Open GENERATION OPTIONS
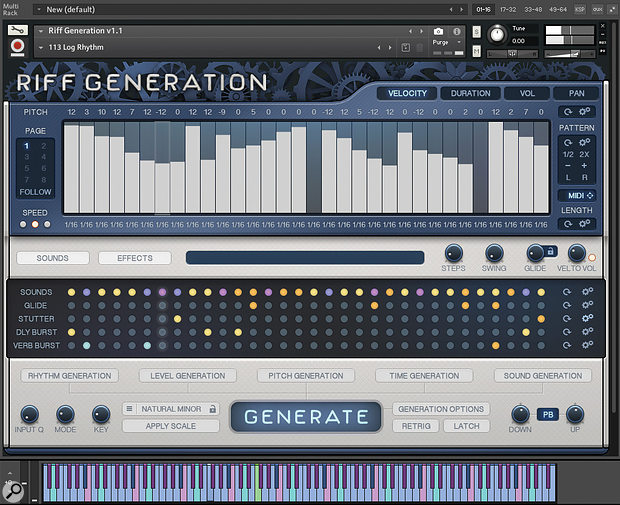This screenshot has width=620, height=505. tap(441, 409)
